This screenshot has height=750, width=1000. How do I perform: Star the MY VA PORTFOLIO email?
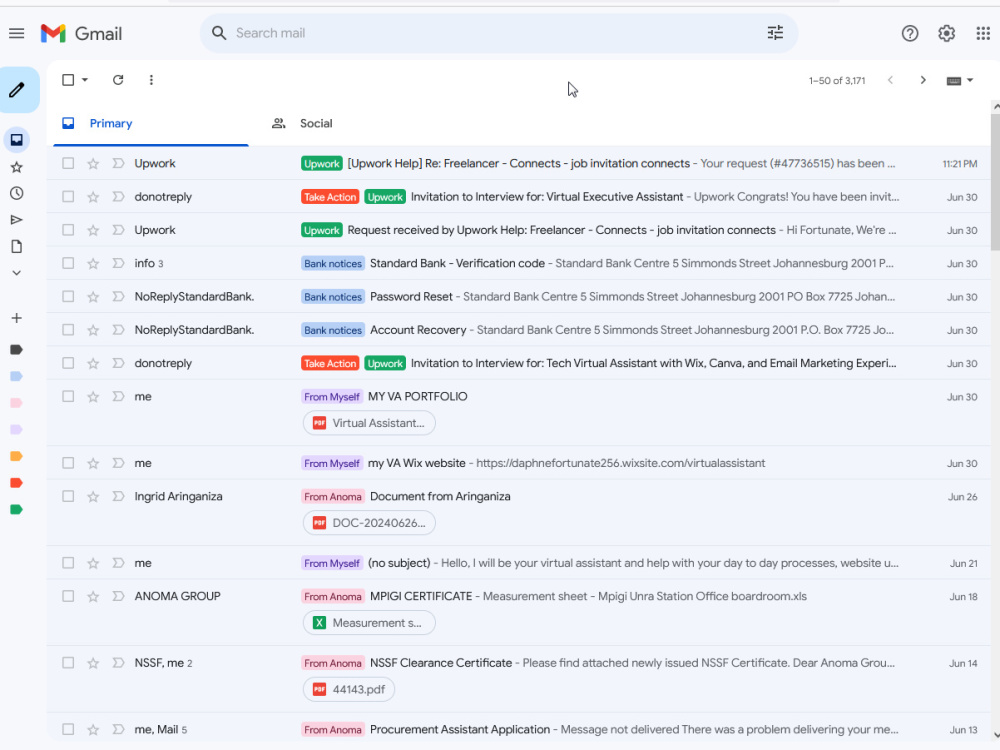93,397
